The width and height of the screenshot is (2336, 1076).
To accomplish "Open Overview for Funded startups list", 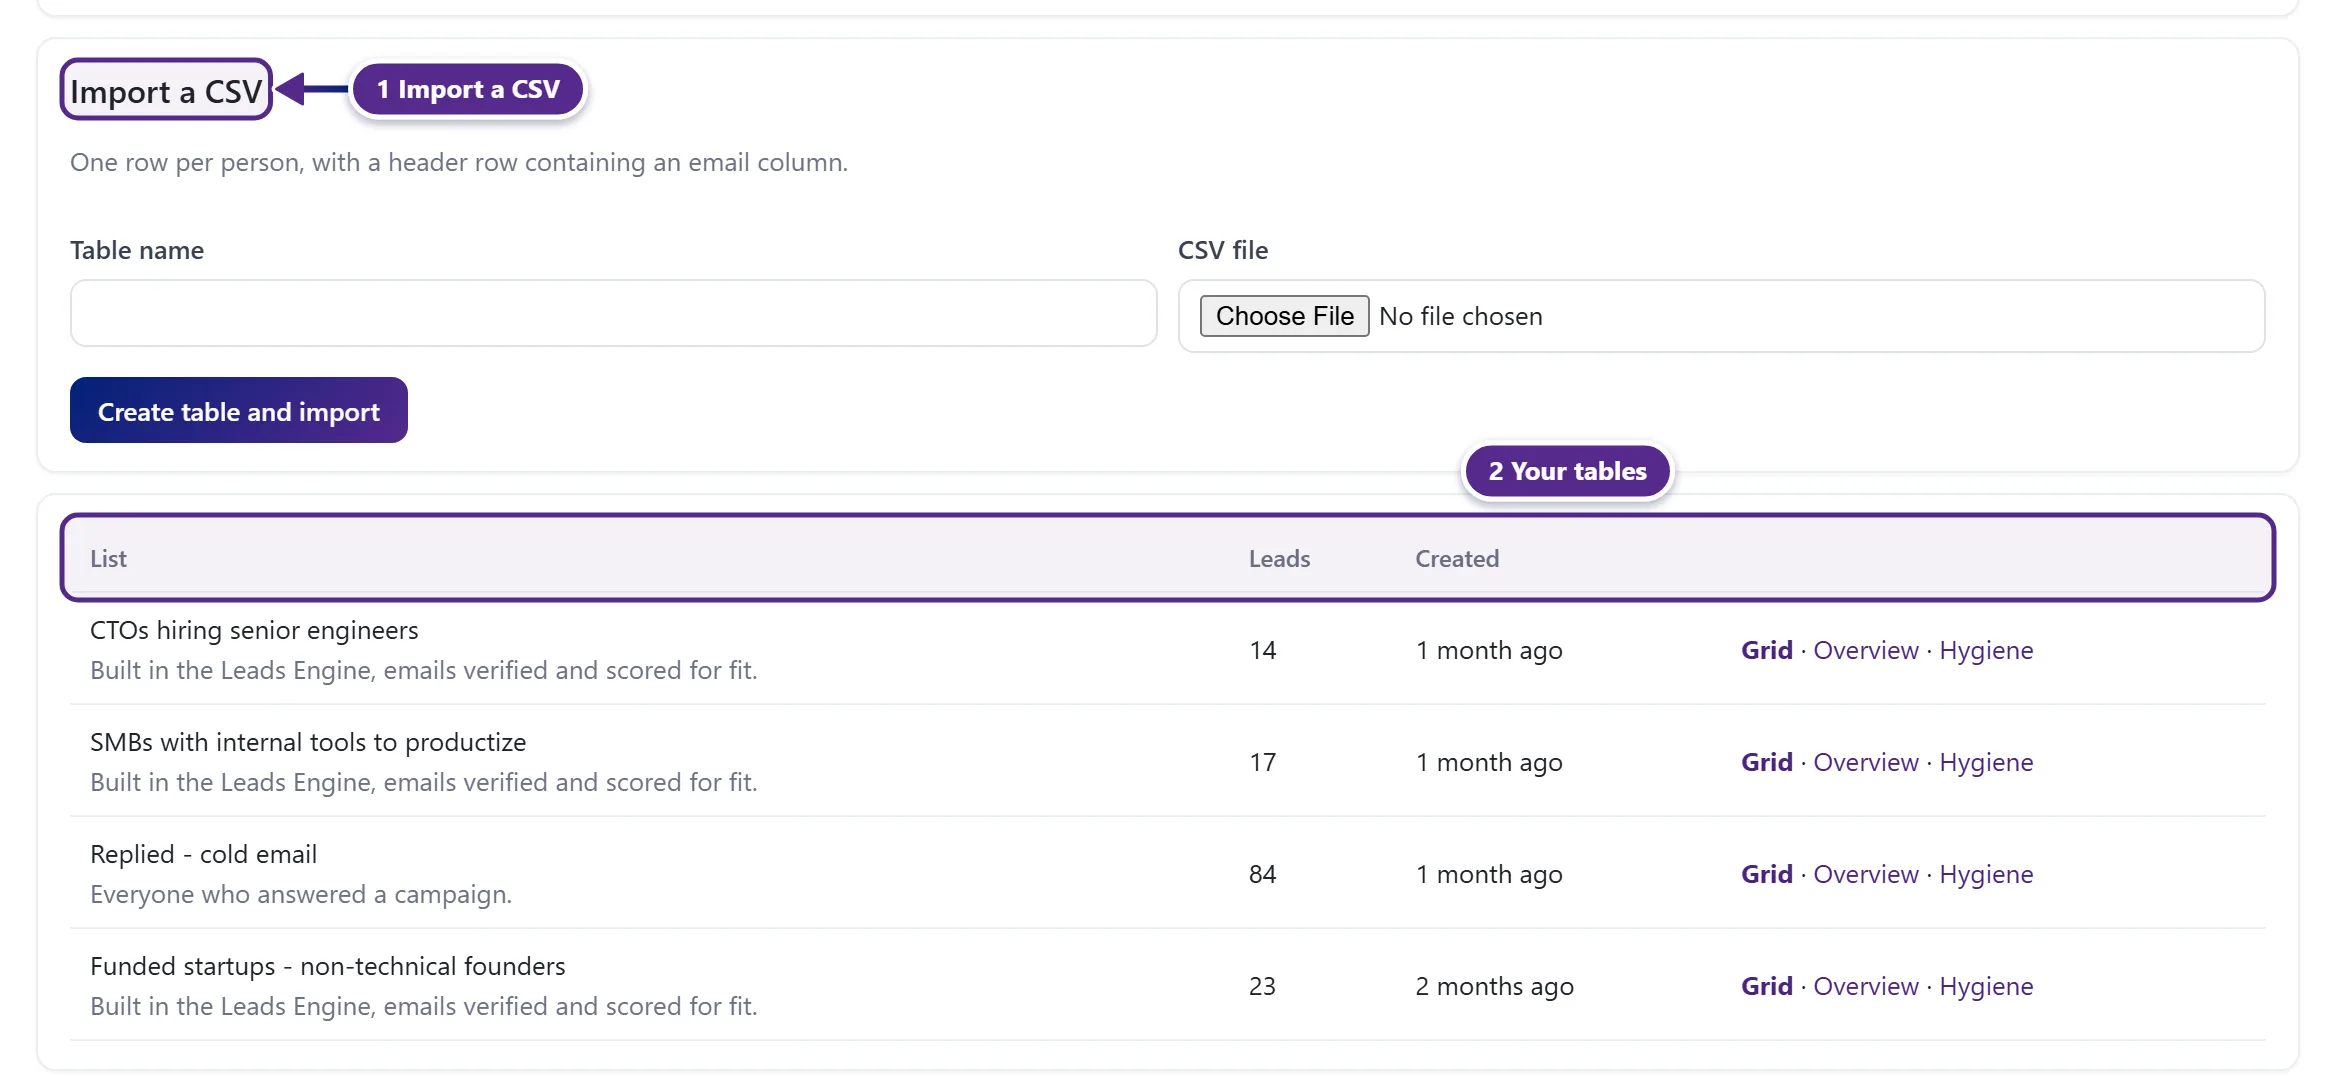I will (x=1866, y=986).
